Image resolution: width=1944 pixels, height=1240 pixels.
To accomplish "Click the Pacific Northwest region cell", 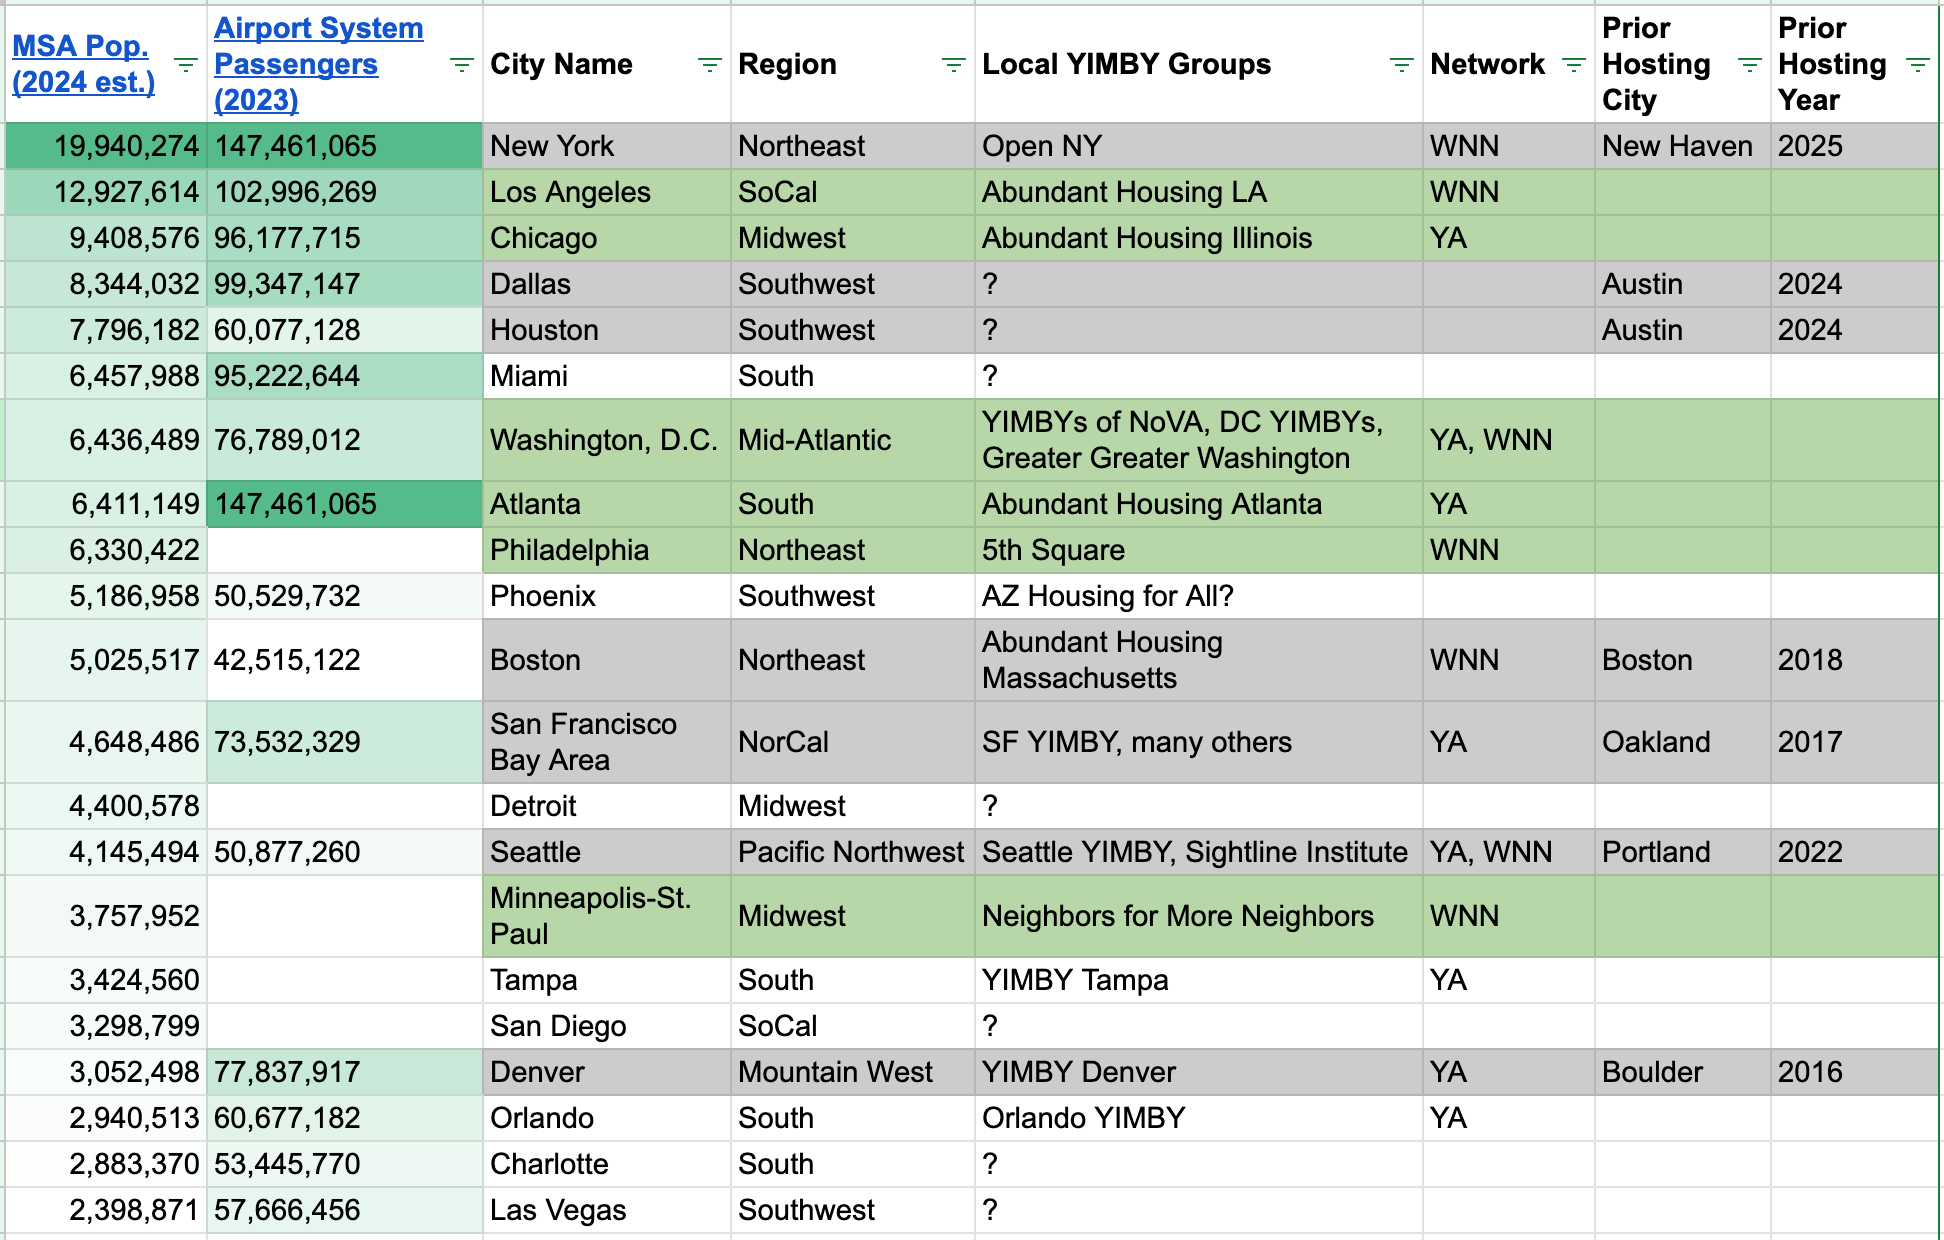I will tap(851, 852).
